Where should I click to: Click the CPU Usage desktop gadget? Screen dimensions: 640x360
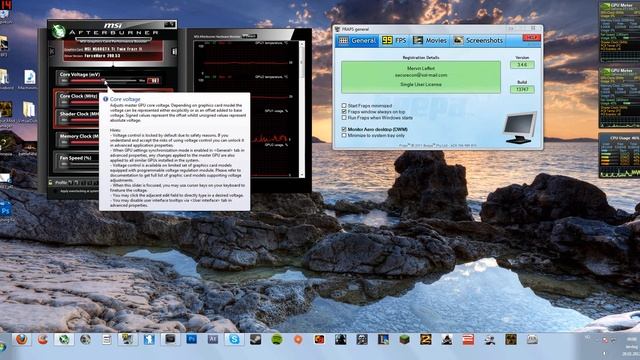point(619,155)
